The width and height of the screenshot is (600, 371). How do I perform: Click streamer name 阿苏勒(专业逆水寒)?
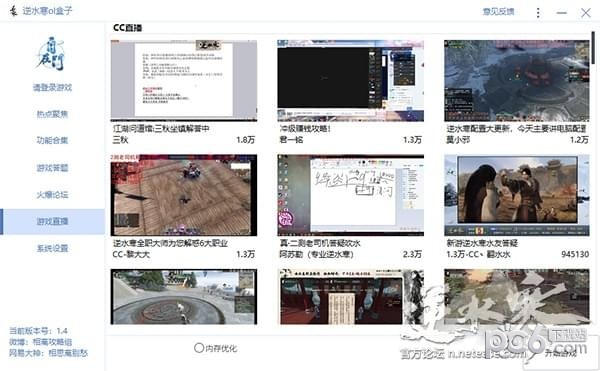tap(317, 254)
